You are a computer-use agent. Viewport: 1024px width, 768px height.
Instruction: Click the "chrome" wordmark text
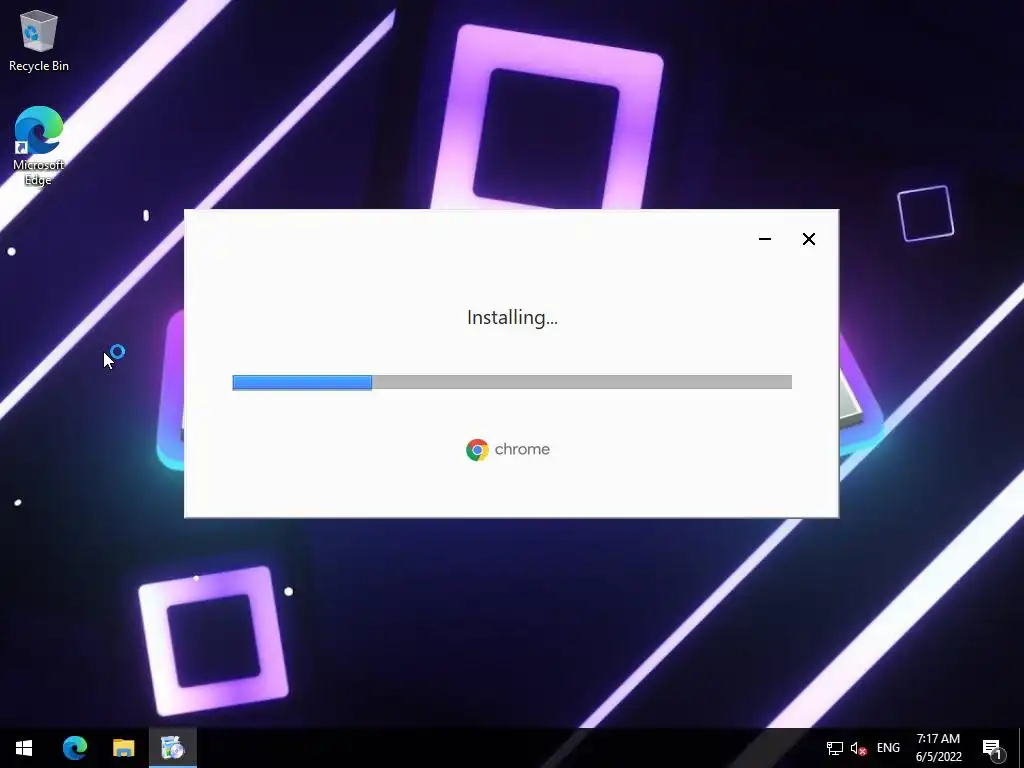click(522, 449)
